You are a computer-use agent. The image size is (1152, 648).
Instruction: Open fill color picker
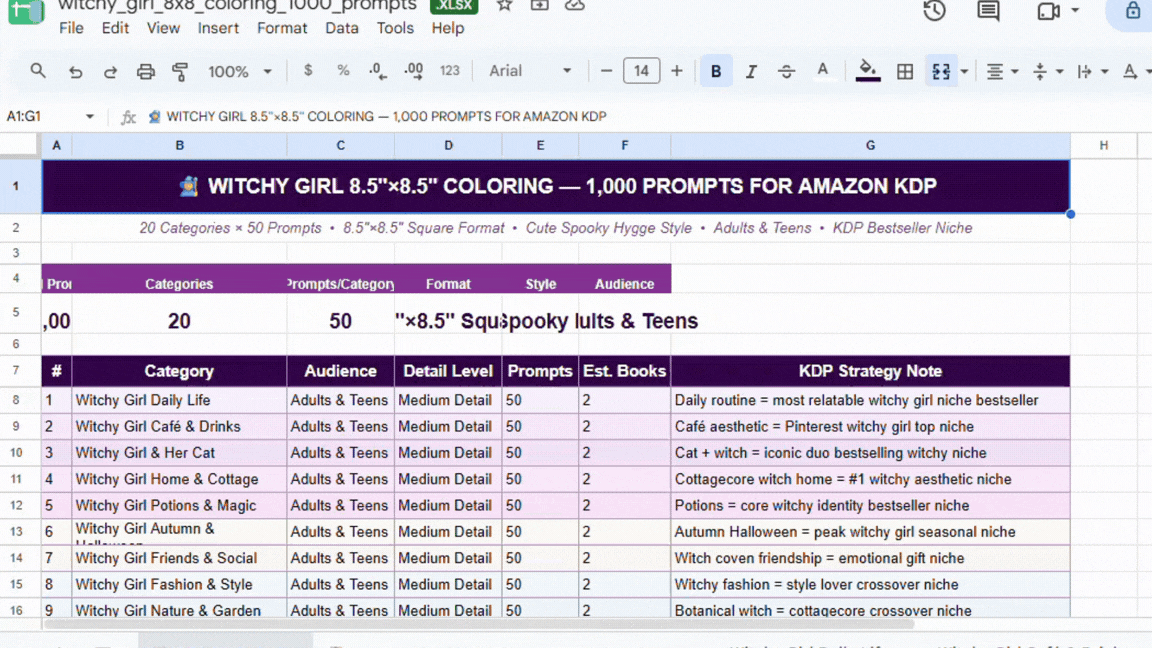click(x=868, y=71)
